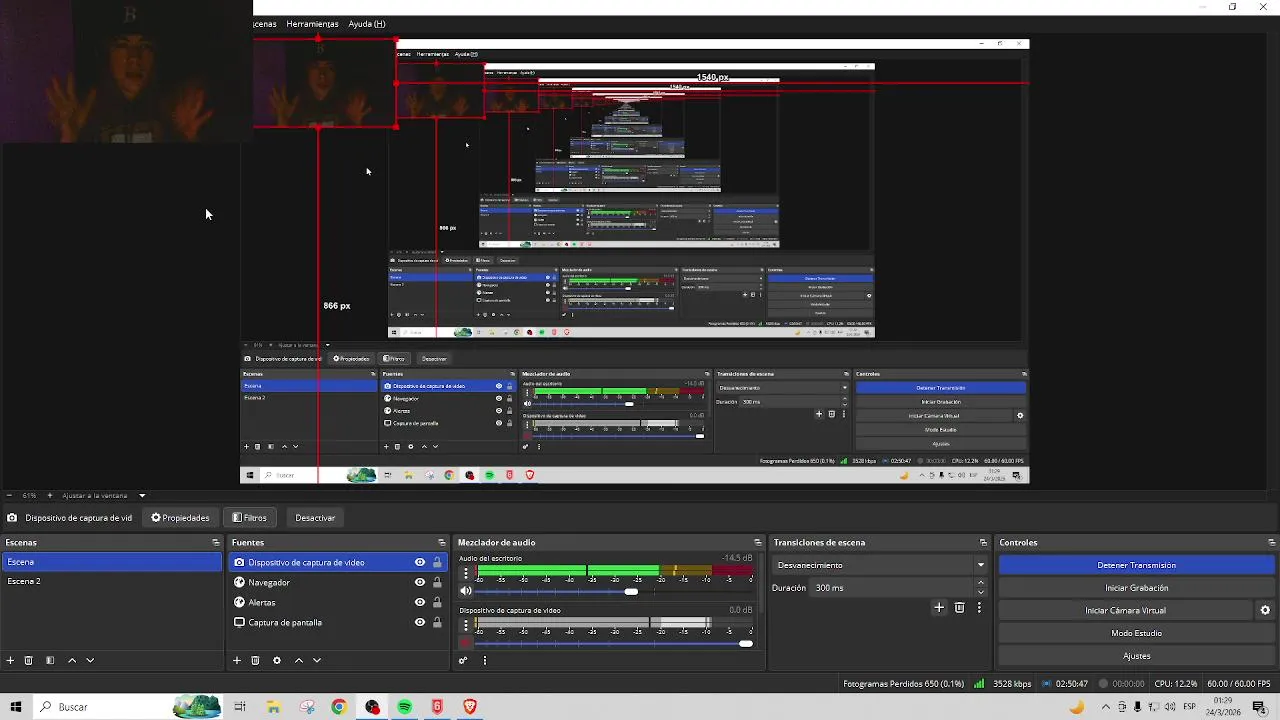This screenshot has width=1280, height=720.
Task: Unmute Dispositivo de captura de vídeo audio
Action: [466, 643]
